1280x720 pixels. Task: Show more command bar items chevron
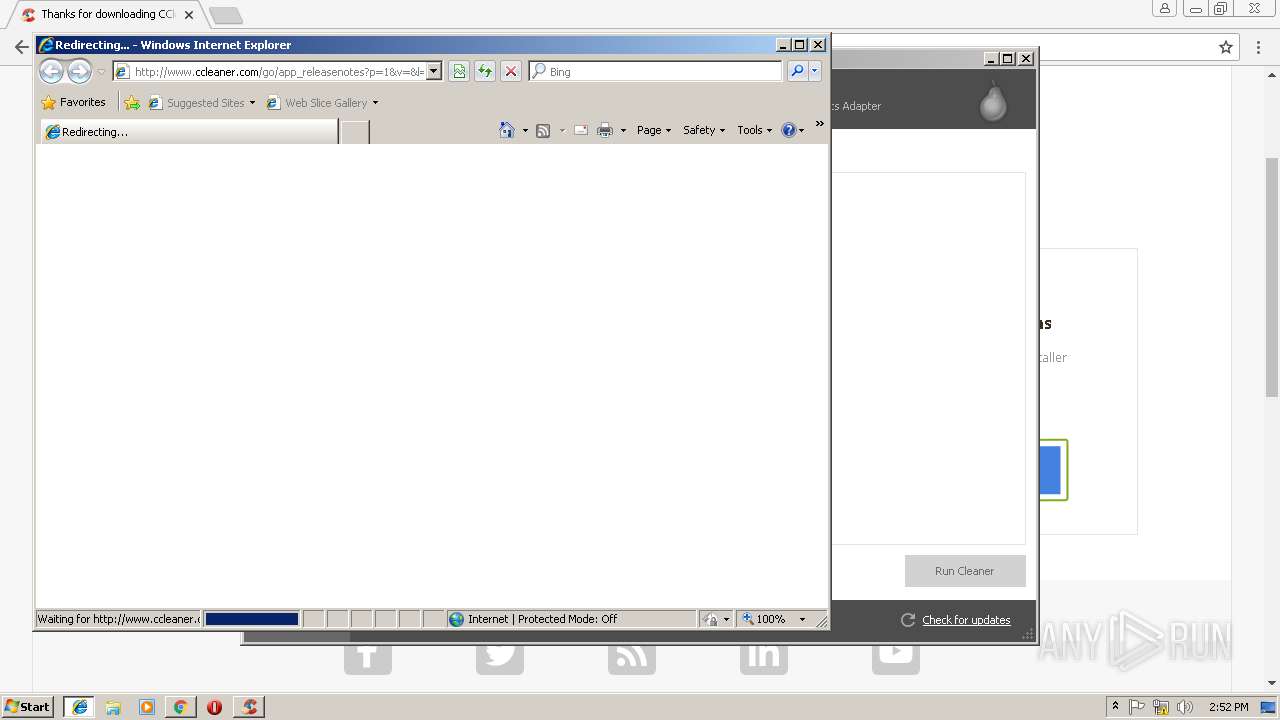[x=819, y=124]
